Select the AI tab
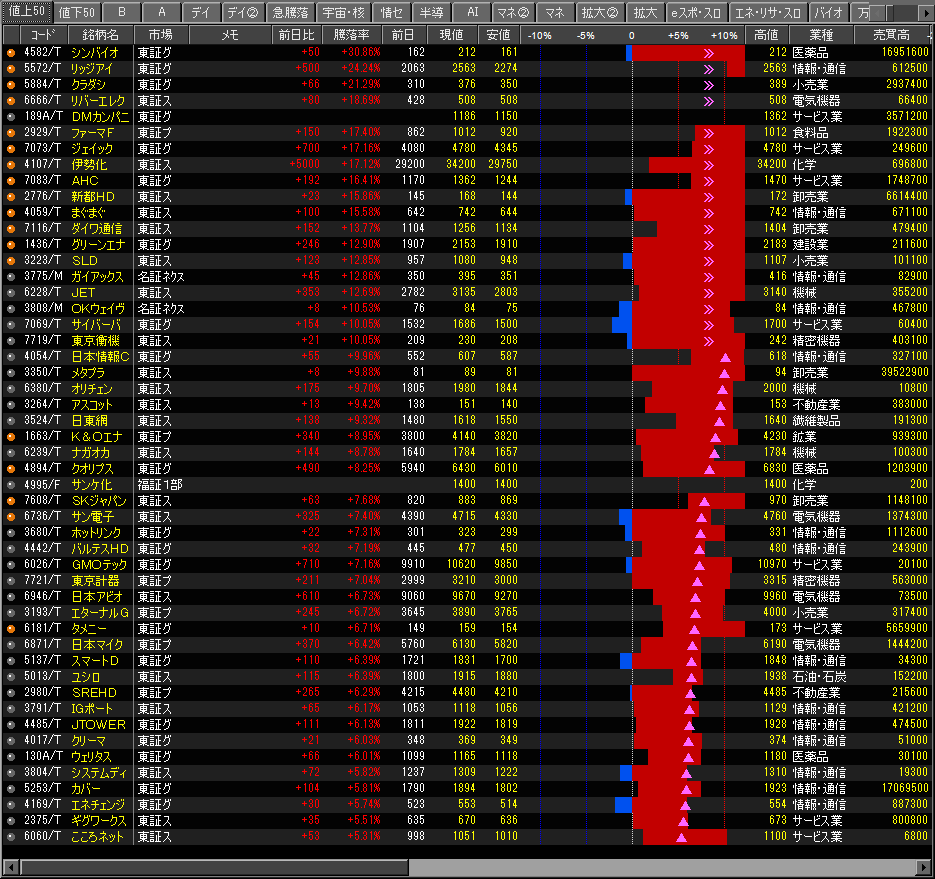This screenshot has height=879, width=935. point(472,12)
